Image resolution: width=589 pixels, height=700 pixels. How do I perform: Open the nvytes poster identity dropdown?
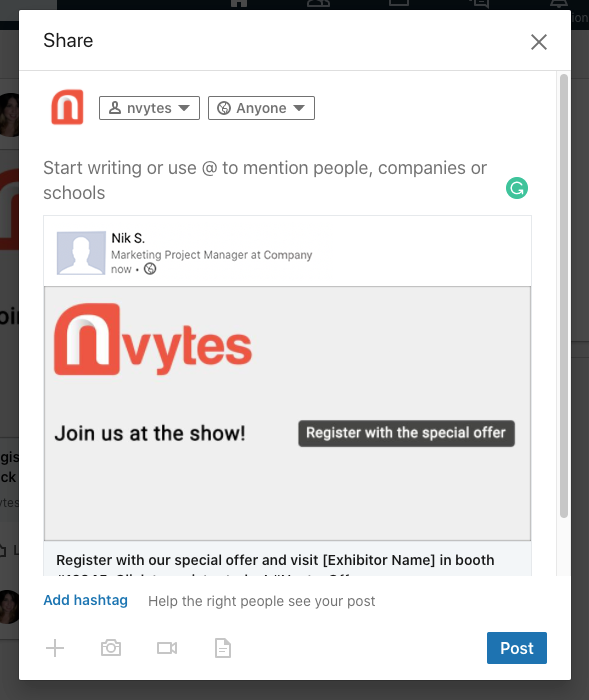pos(149,108)
